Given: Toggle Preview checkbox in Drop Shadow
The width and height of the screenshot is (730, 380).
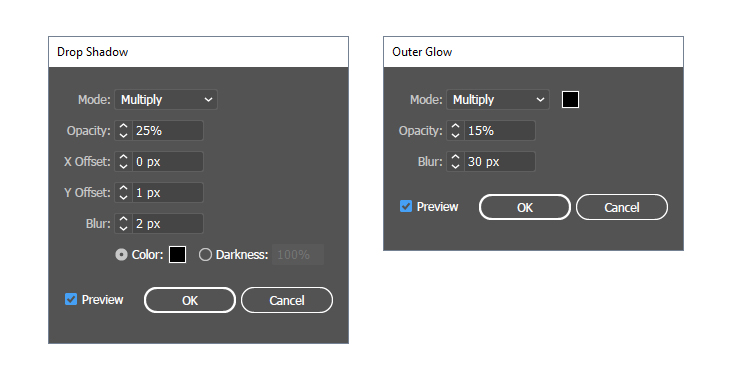Looking at the screenshot, I should [x=71, y=299].
